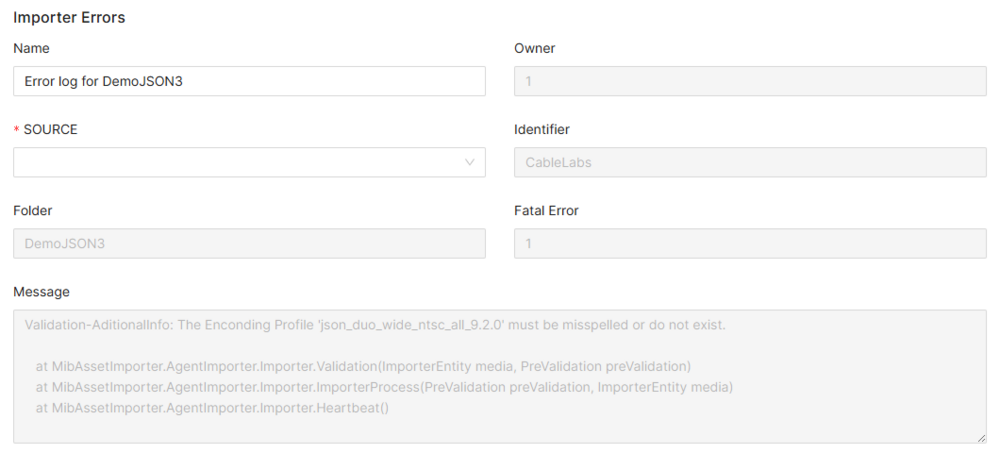Select the SOURCE label text
This screenshot has width=1000, height=453.
[50, 130]
